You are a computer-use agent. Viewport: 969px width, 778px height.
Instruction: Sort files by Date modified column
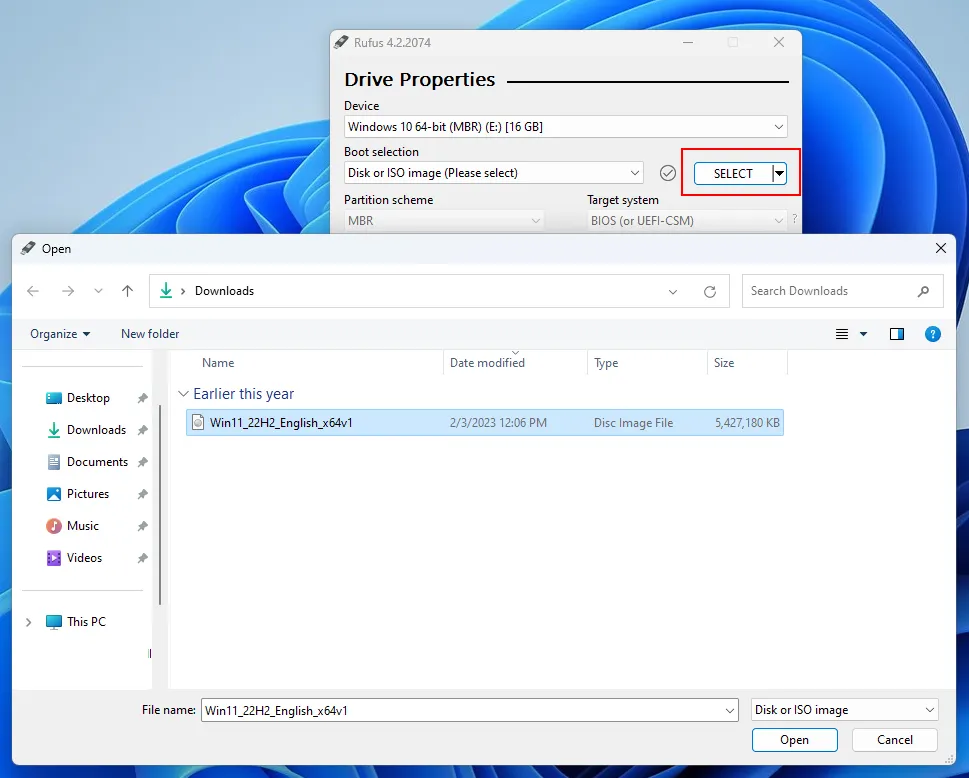pos(487,363)
